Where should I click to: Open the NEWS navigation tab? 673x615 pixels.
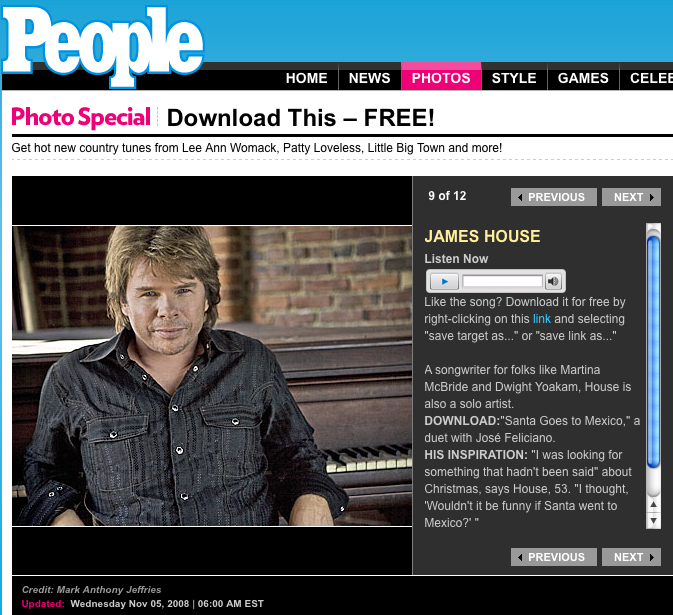(370, 78)
